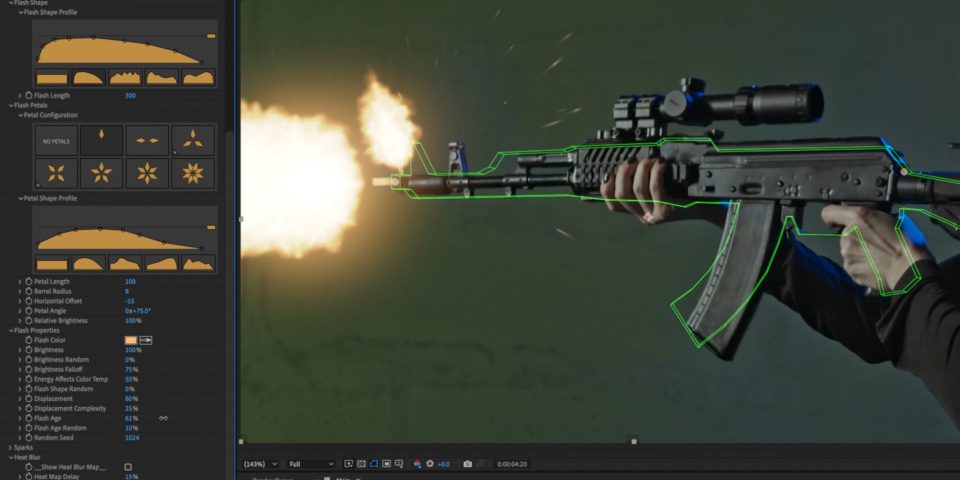
Task: Expand the Sparks group
Action: pyautogui.click(x=11, y=448)
